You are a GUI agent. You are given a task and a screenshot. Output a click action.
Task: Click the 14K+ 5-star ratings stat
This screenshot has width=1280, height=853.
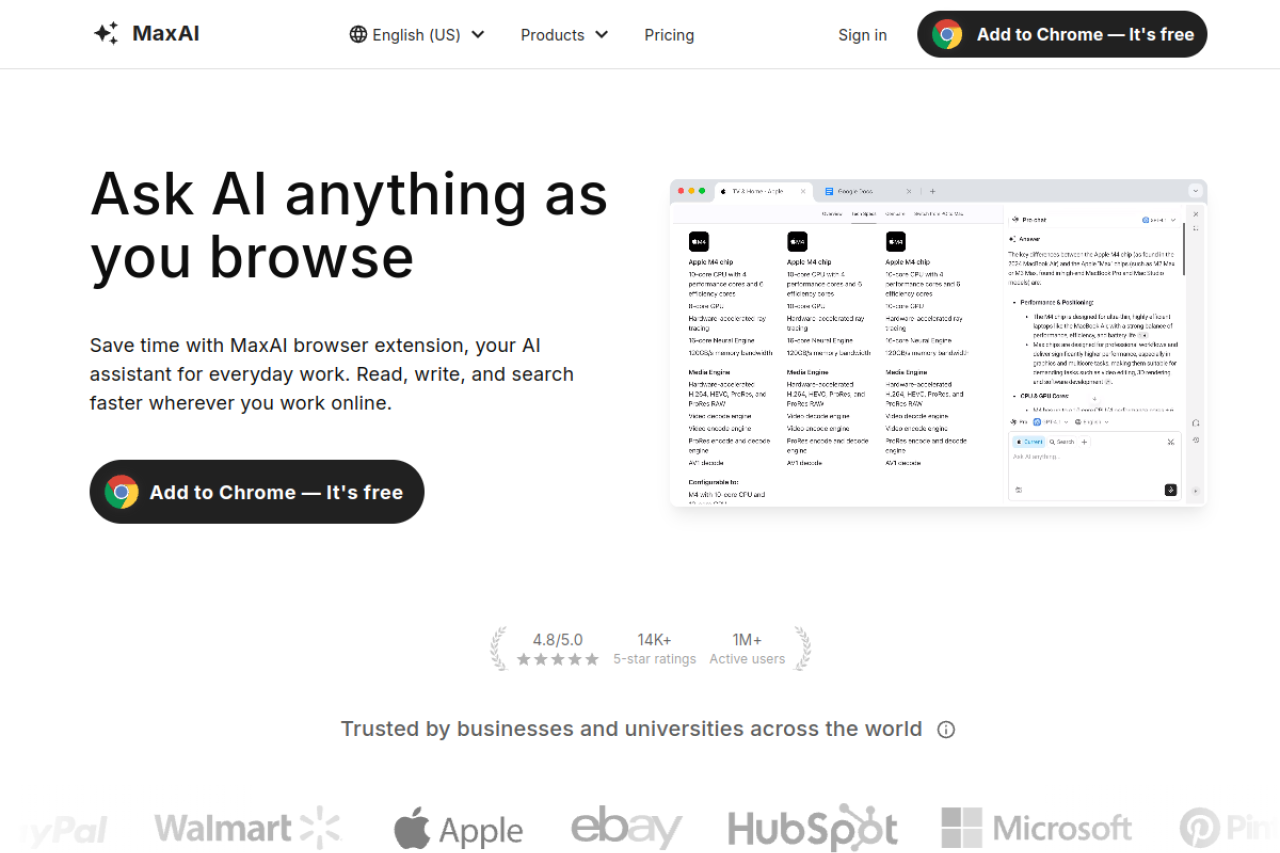coord(655,648)
